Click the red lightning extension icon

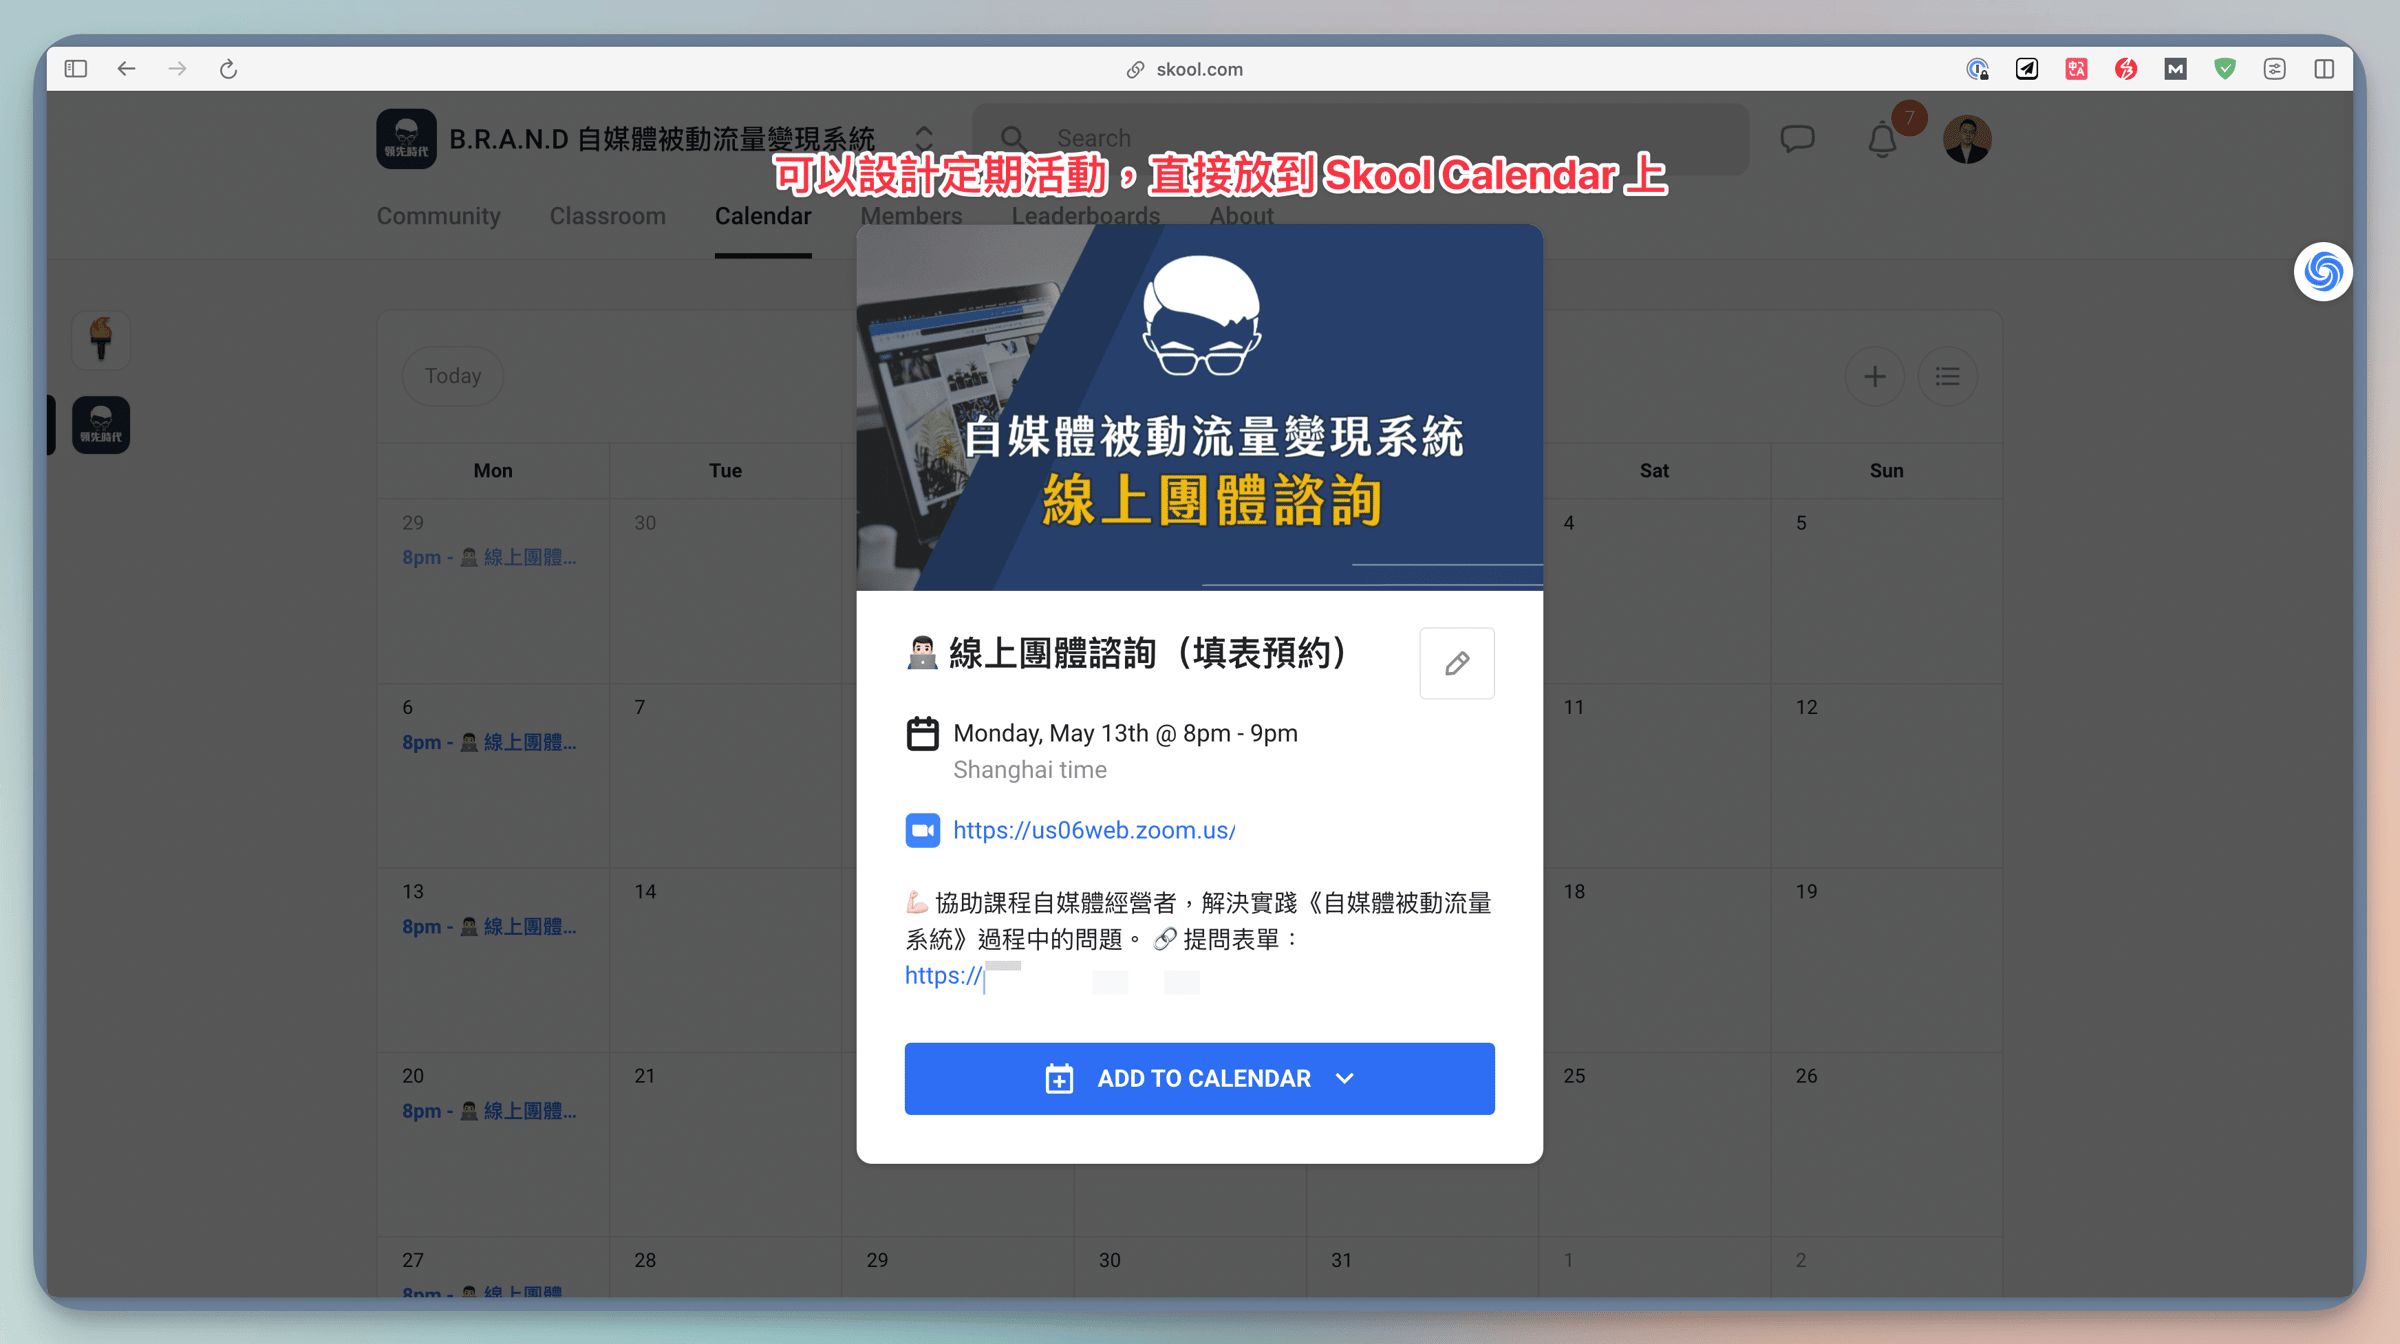click(2126, 69)
